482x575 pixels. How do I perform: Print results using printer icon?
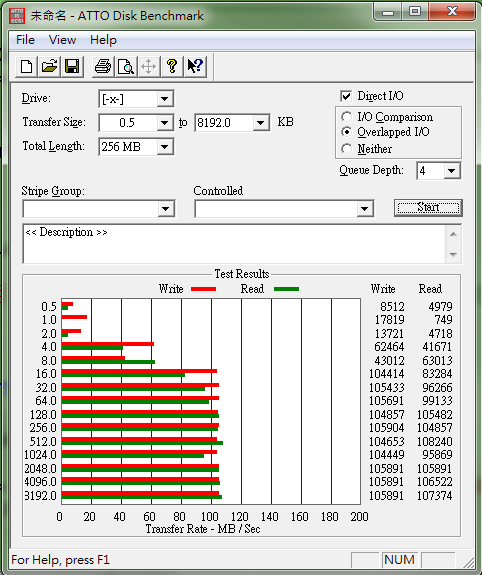(x=103, y=67)
